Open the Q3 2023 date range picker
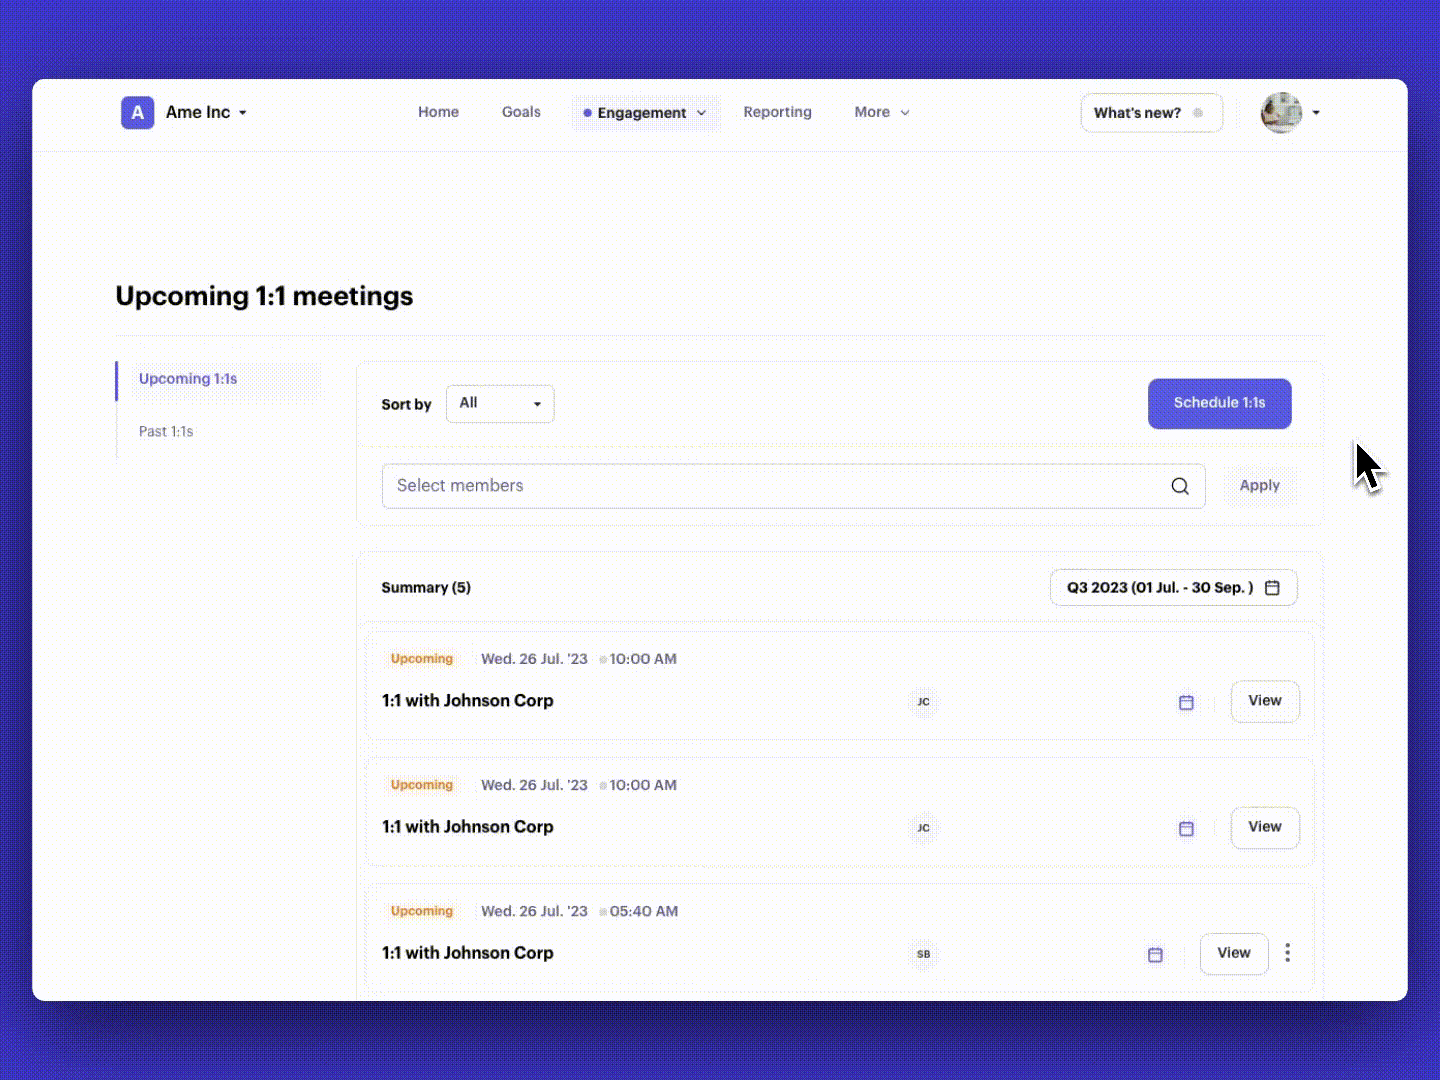 pos(1173,588)
